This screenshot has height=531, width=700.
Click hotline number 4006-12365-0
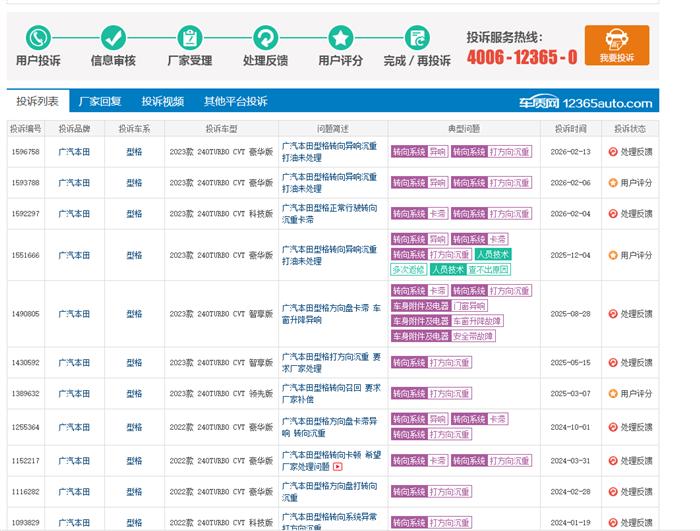(x=522, y=57)
